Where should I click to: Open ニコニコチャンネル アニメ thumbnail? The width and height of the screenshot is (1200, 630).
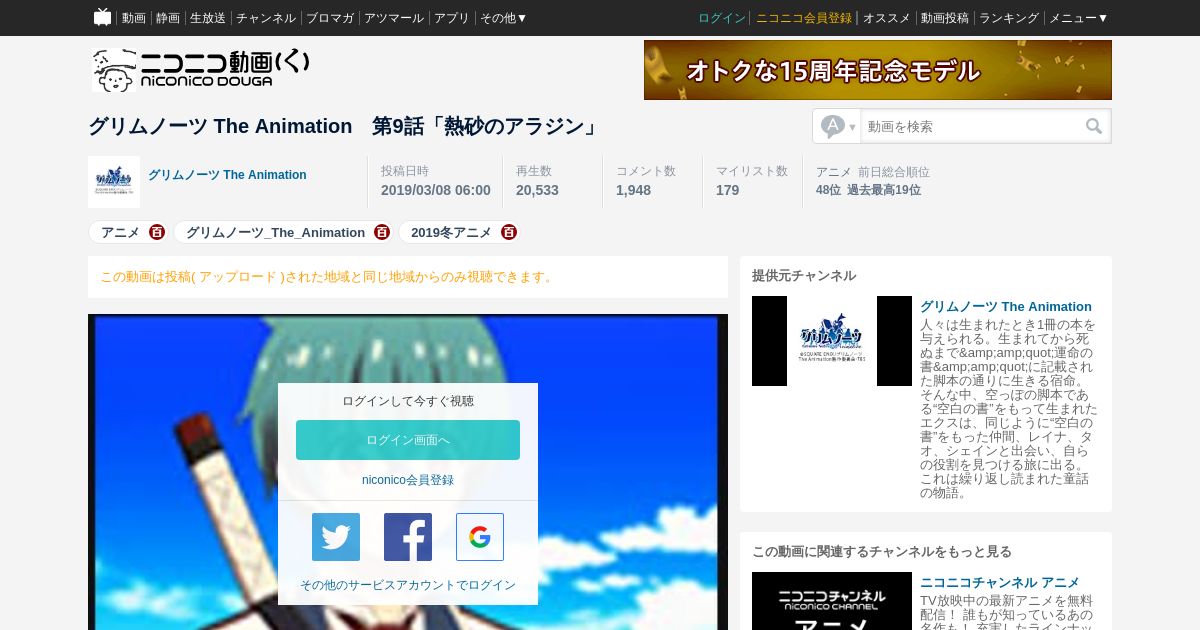point(832,601)
